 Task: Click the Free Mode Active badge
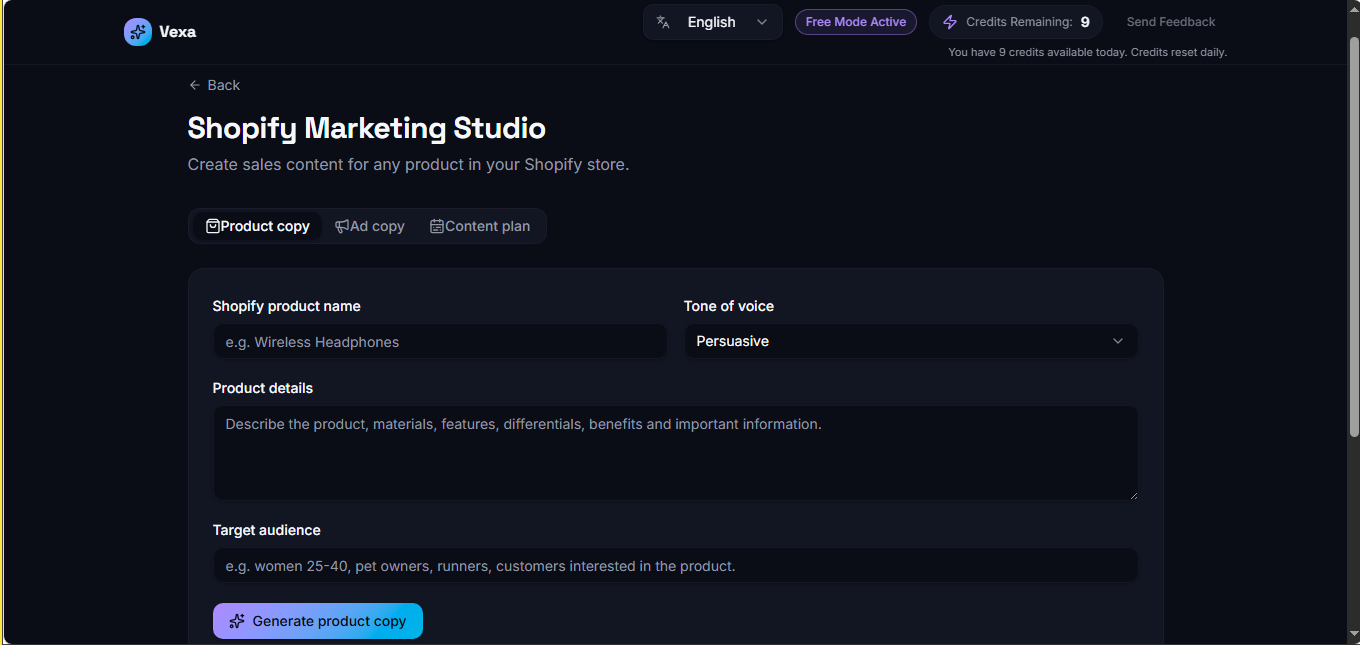[x=856, y=22]
